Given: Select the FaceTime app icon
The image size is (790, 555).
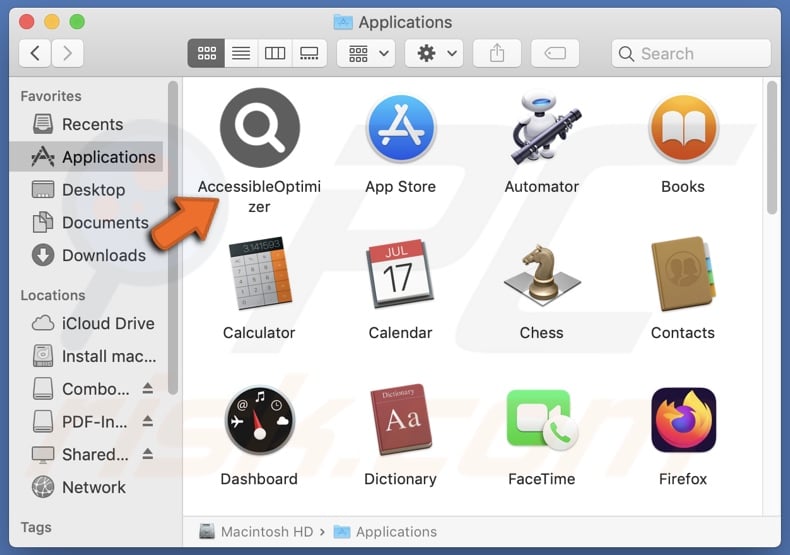Looking at the screenshot, I should (542, 420).
